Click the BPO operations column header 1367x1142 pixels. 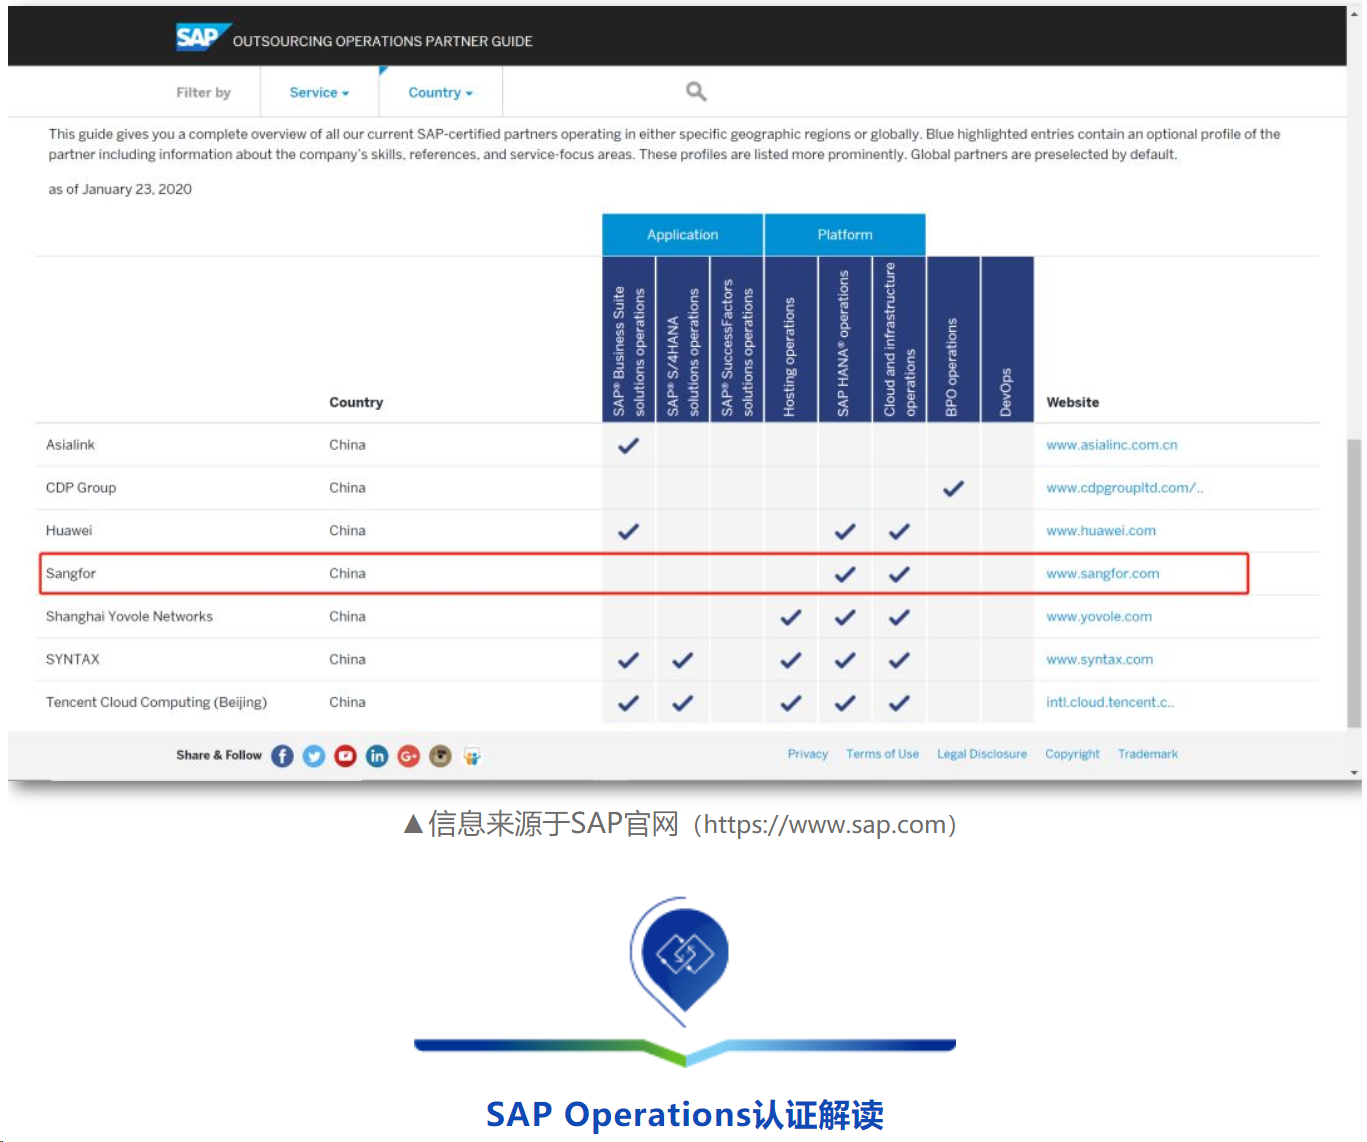coord(953,339)
